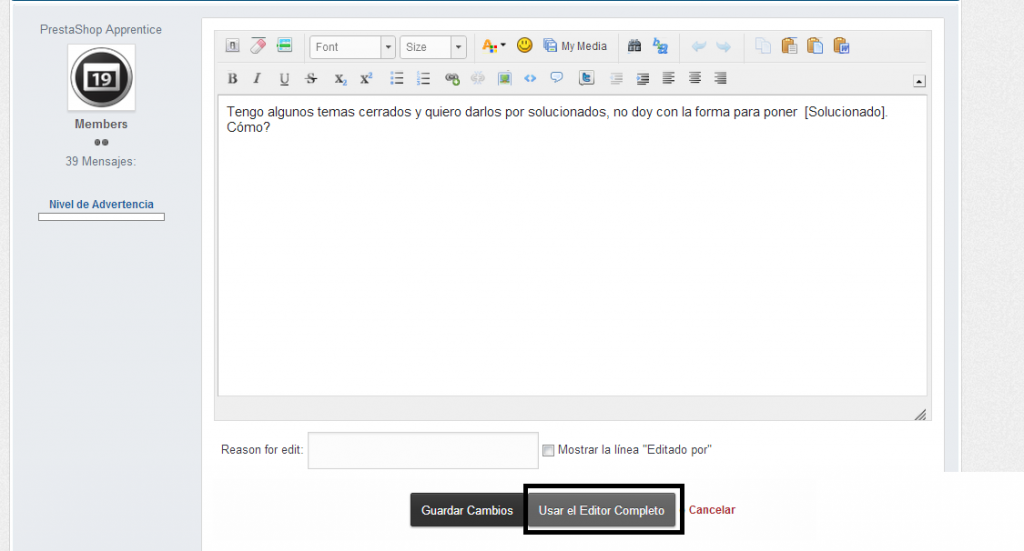Apply italic formatting
Screen dimensions: 1024x551
pos(257,79)
